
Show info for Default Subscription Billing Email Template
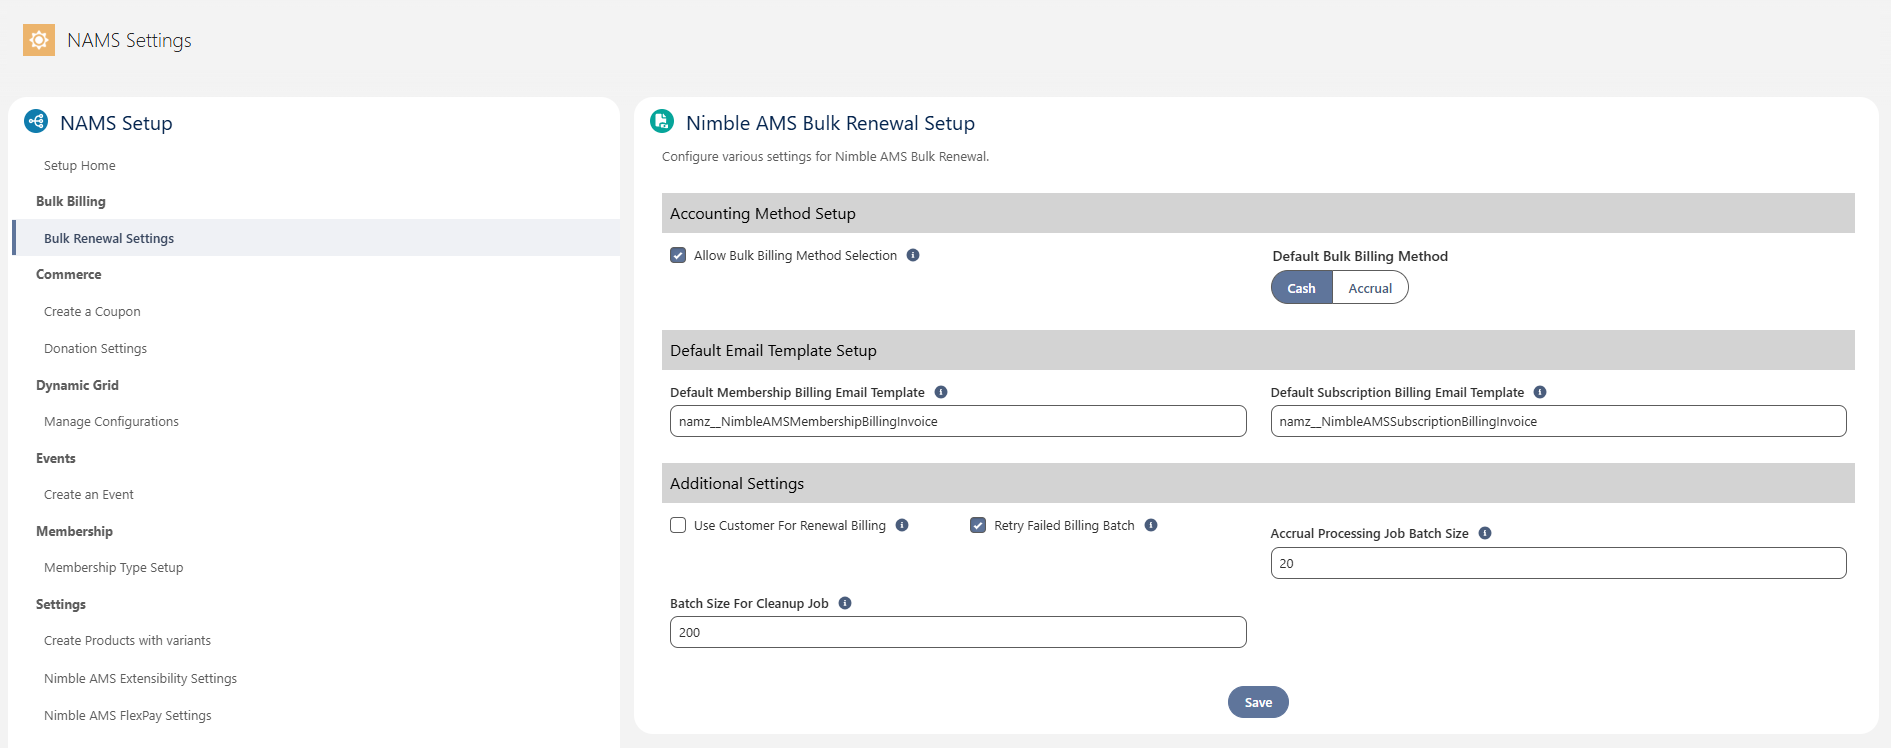tap(1540, 392)
